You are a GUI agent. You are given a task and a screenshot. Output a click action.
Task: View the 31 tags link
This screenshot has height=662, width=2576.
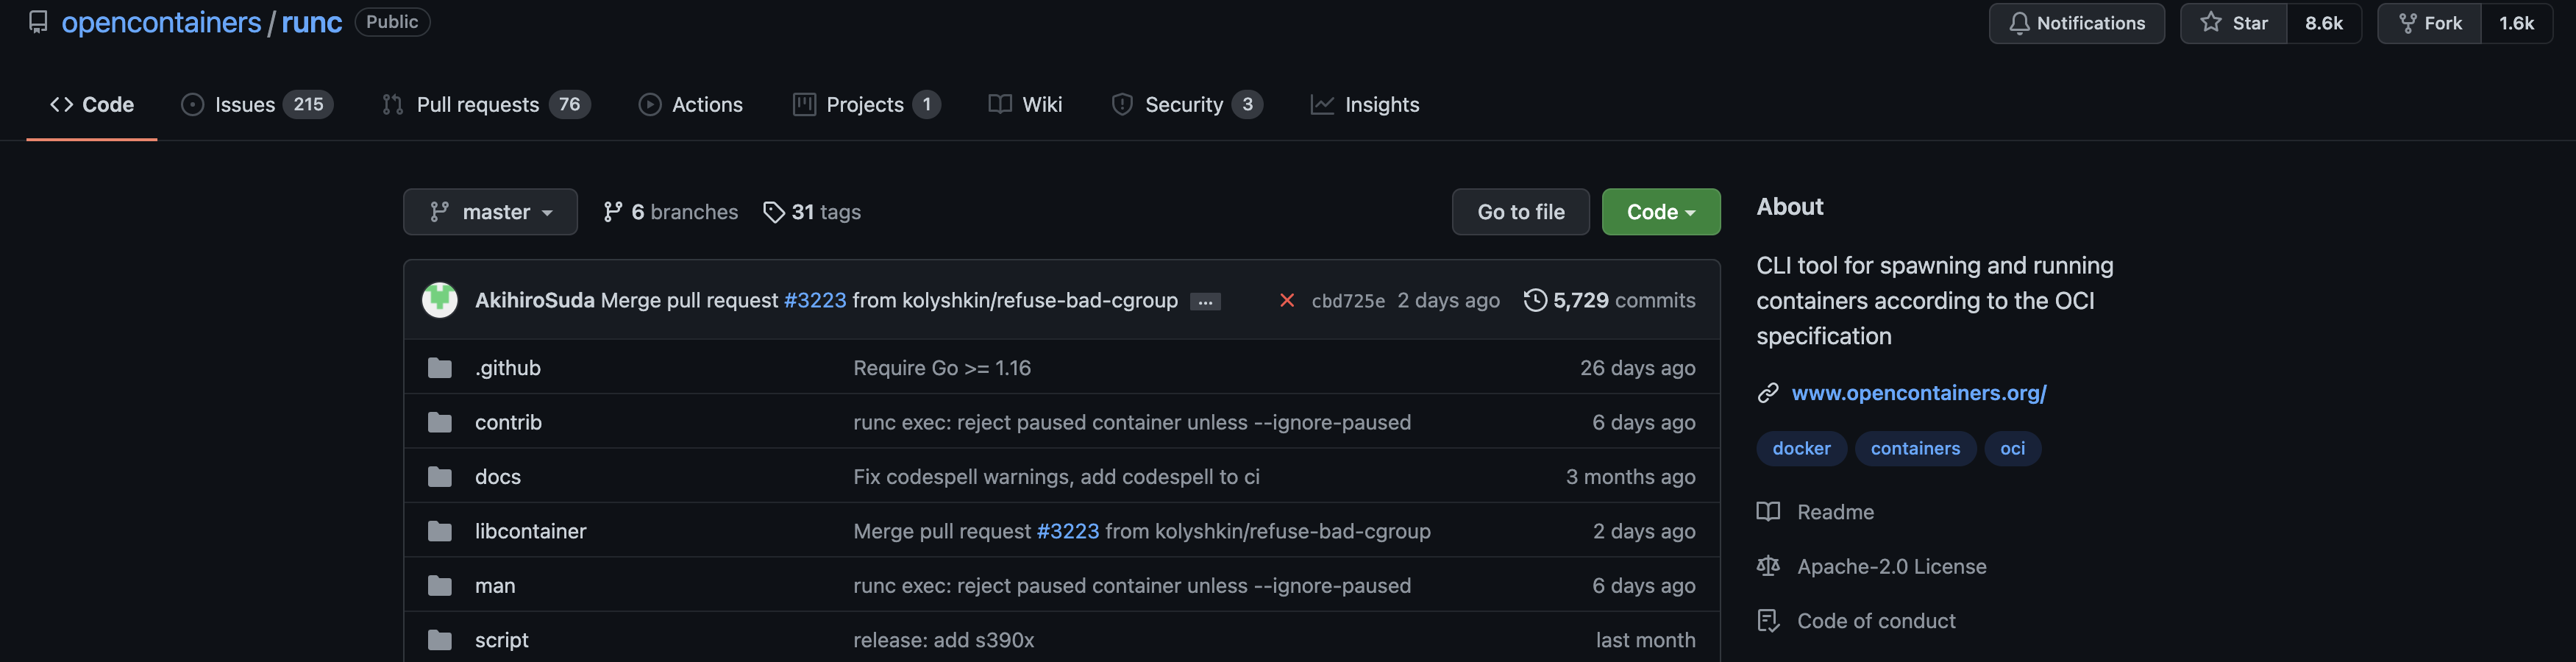(812, 212)
